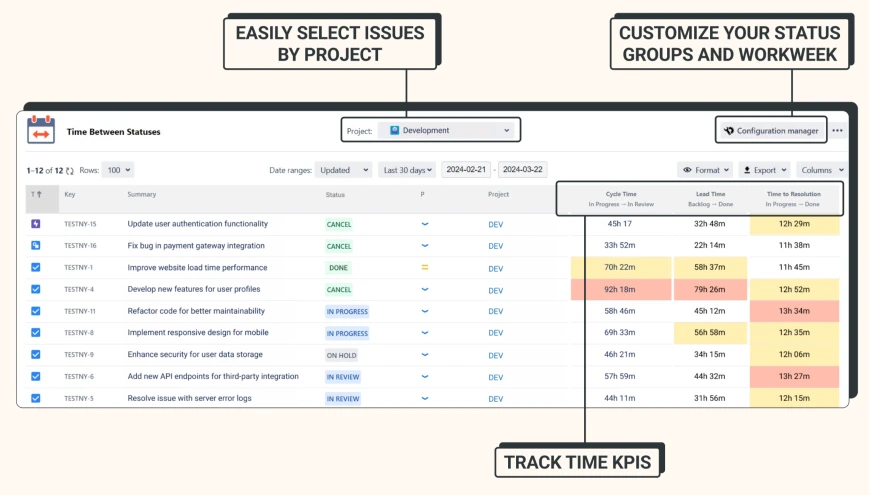870x495 pixels.
Task: Open the DEV project link for TESTNY-5
Action: point(495,399)
